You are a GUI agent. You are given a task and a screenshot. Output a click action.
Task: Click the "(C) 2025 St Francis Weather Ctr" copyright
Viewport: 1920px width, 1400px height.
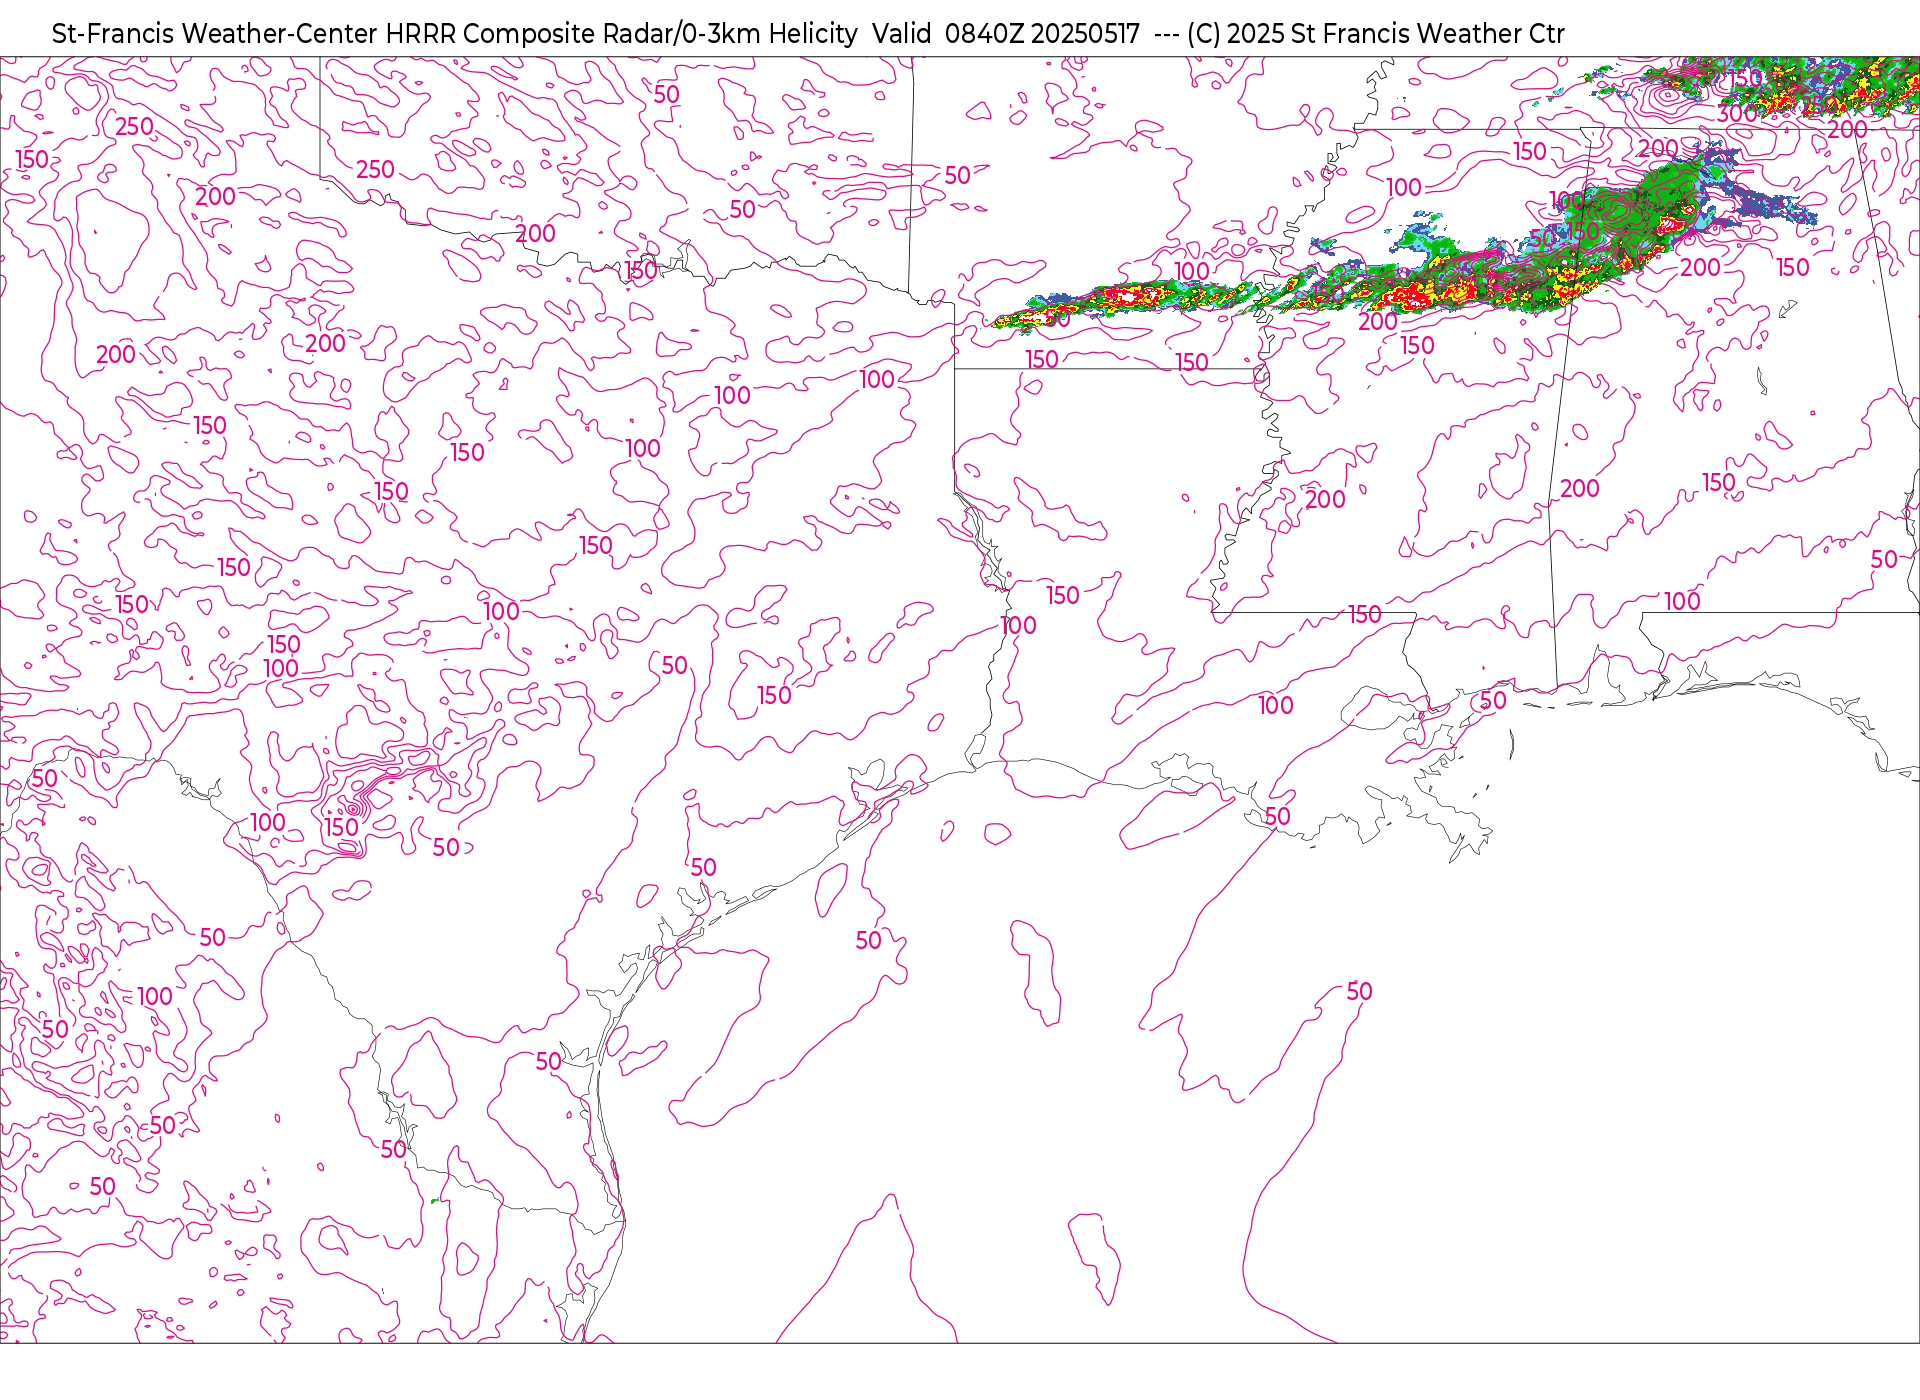(x=1375, y=34)
